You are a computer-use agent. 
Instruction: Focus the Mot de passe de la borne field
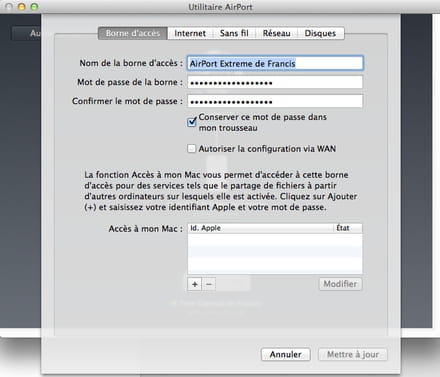pos(275,82)
